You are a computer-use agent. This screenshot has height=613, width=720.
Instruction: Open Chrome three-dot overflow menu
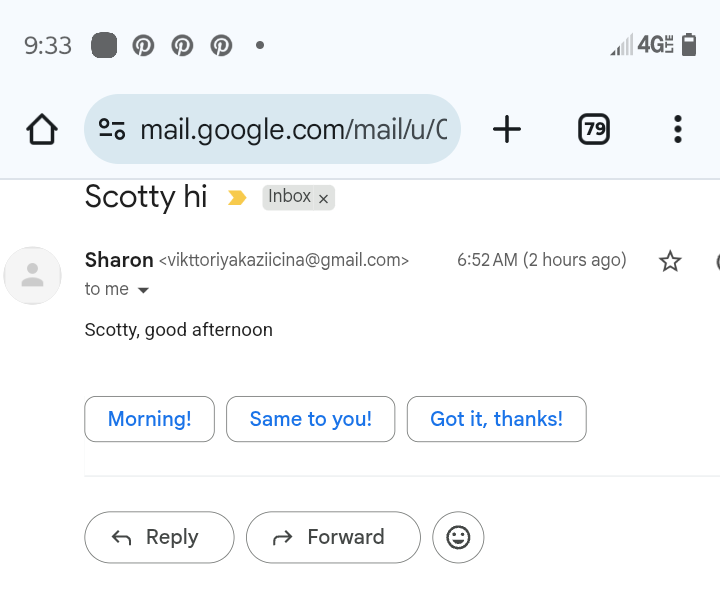click(677, 129)
